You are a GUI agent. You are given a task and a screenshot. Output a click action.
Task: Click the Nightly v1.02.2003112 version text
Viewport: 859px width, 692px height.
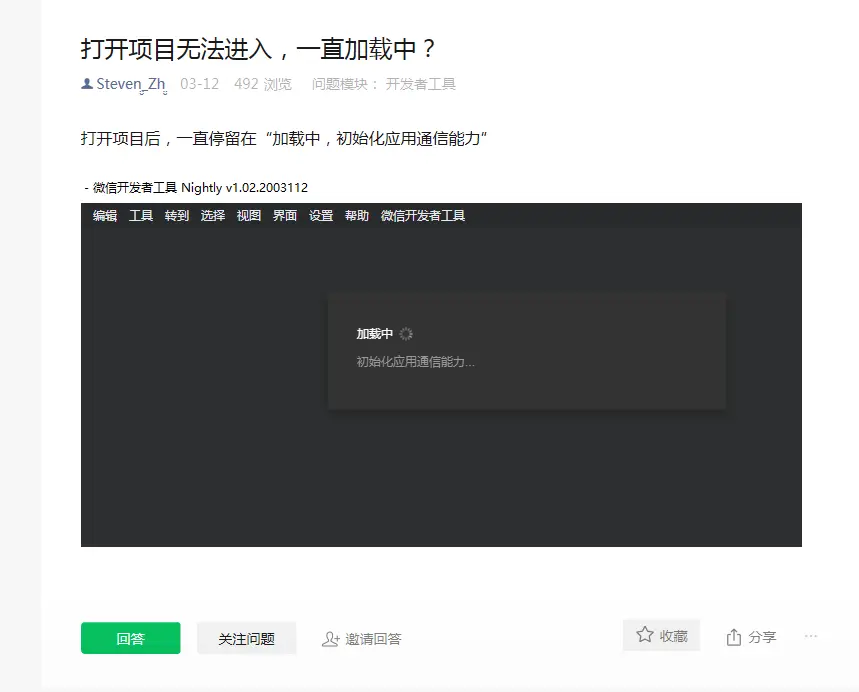point(244,188)
